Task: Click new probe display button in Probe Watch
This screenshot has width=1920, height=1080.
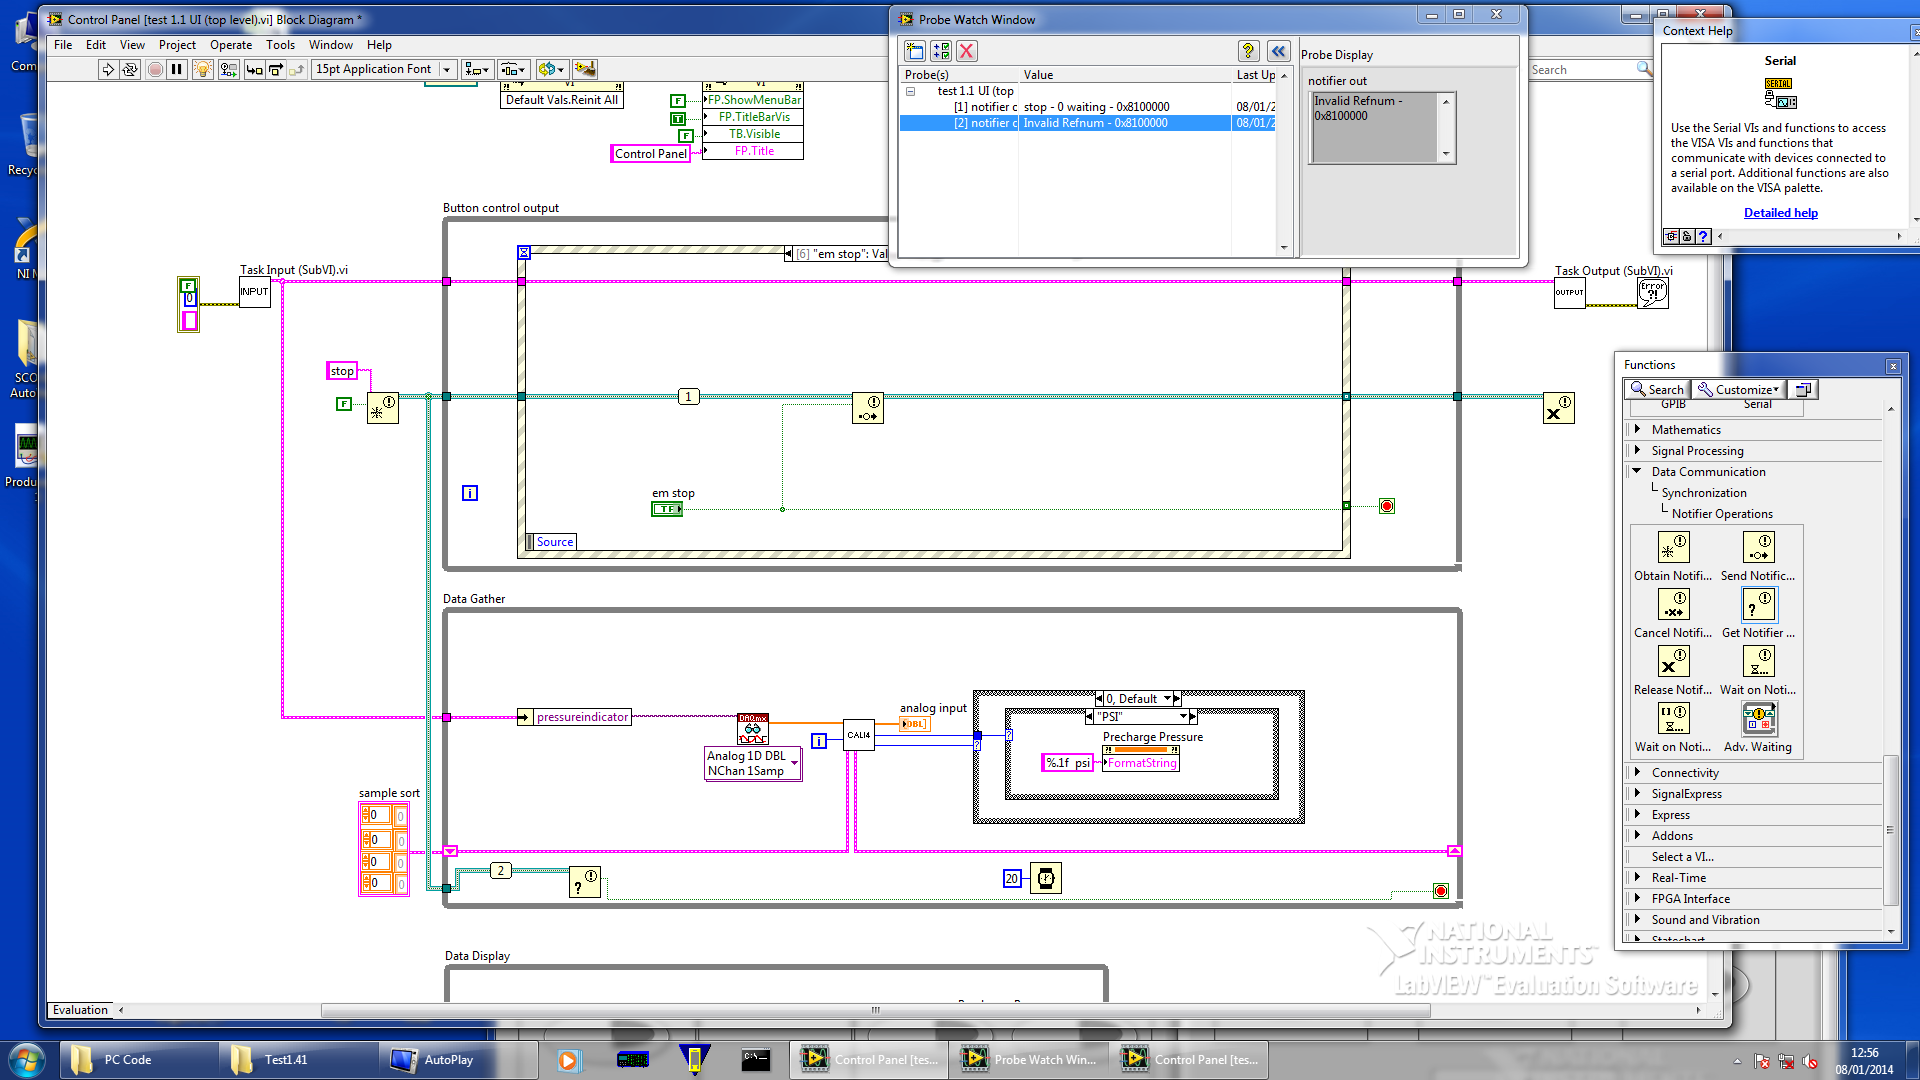Action: [914, 51]
